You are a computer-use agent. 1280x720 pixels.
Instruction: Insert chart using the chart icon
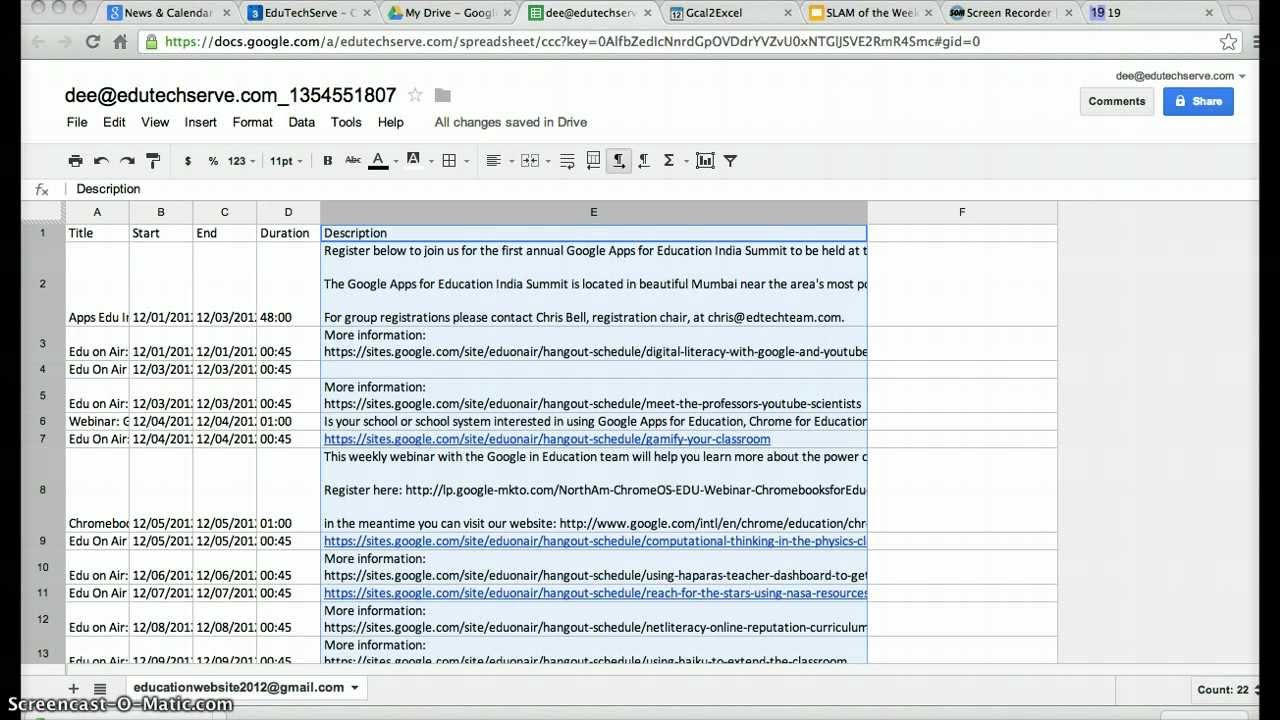pos(705,161)
